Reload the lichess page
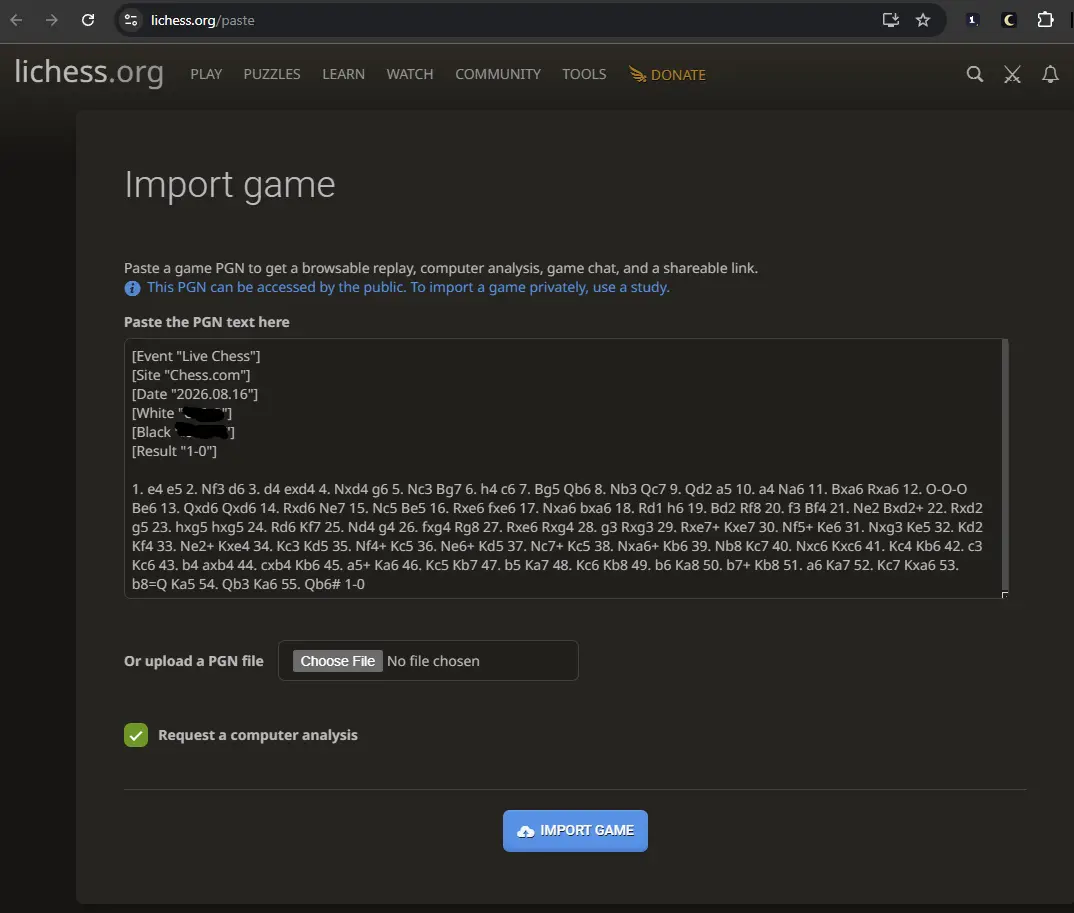 88,20
